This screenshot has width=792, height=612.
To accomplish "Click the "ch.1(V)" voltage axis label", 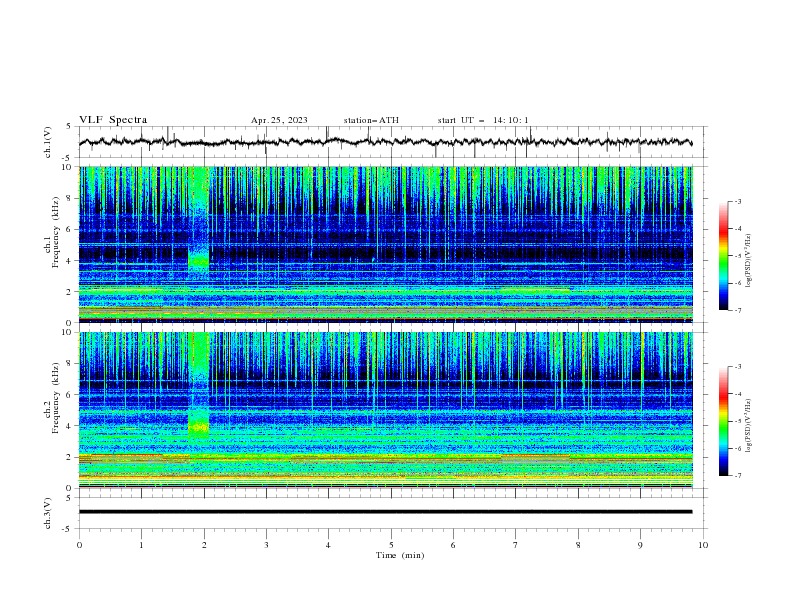I will [48, 142].
